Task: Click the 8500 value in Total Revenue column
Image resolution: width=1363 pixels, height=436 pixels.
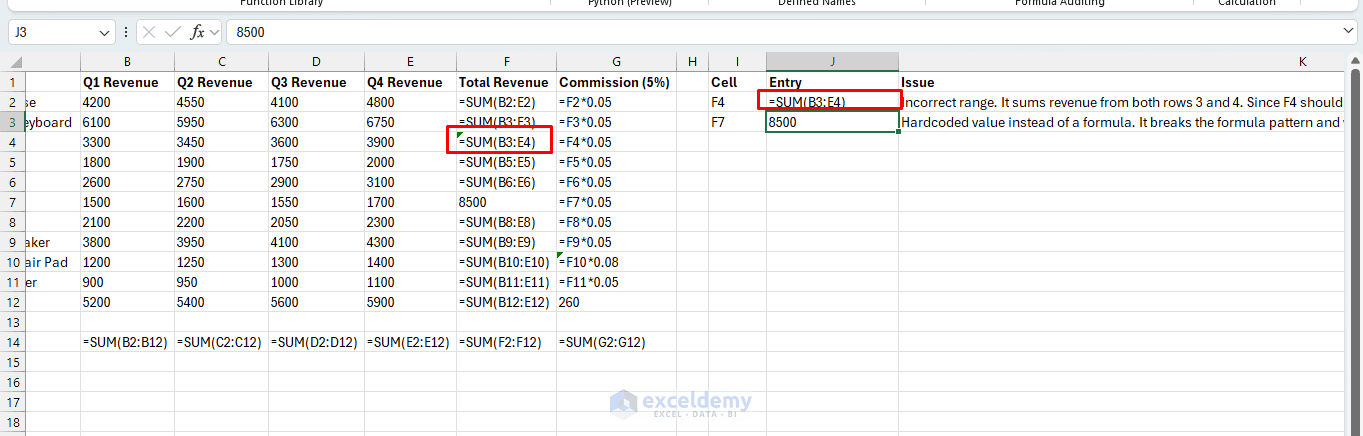Action: [x=506, y=202]
